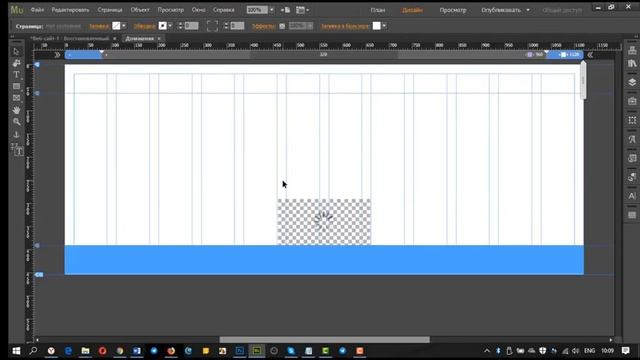
Task: Open the Справка menu
Action: click(224, 10)
